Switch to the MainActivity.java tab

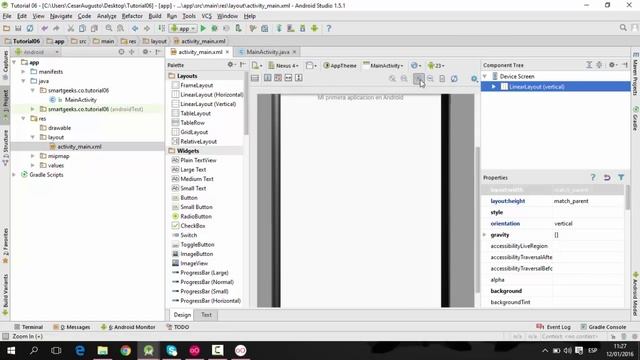(x=267, y=52)
